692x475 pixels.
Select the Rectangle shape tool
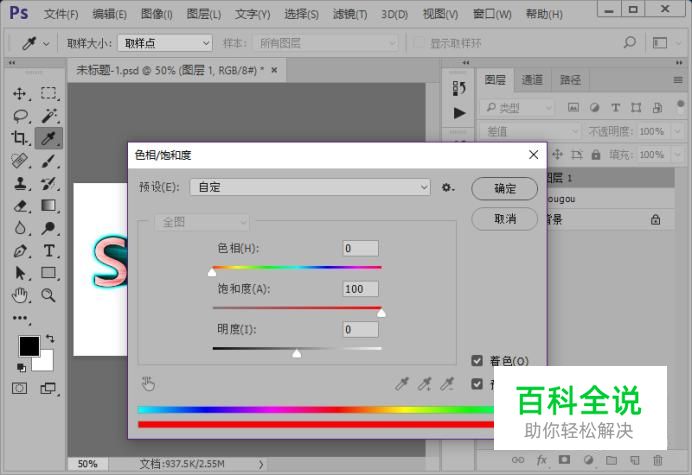tap(49, 273)
